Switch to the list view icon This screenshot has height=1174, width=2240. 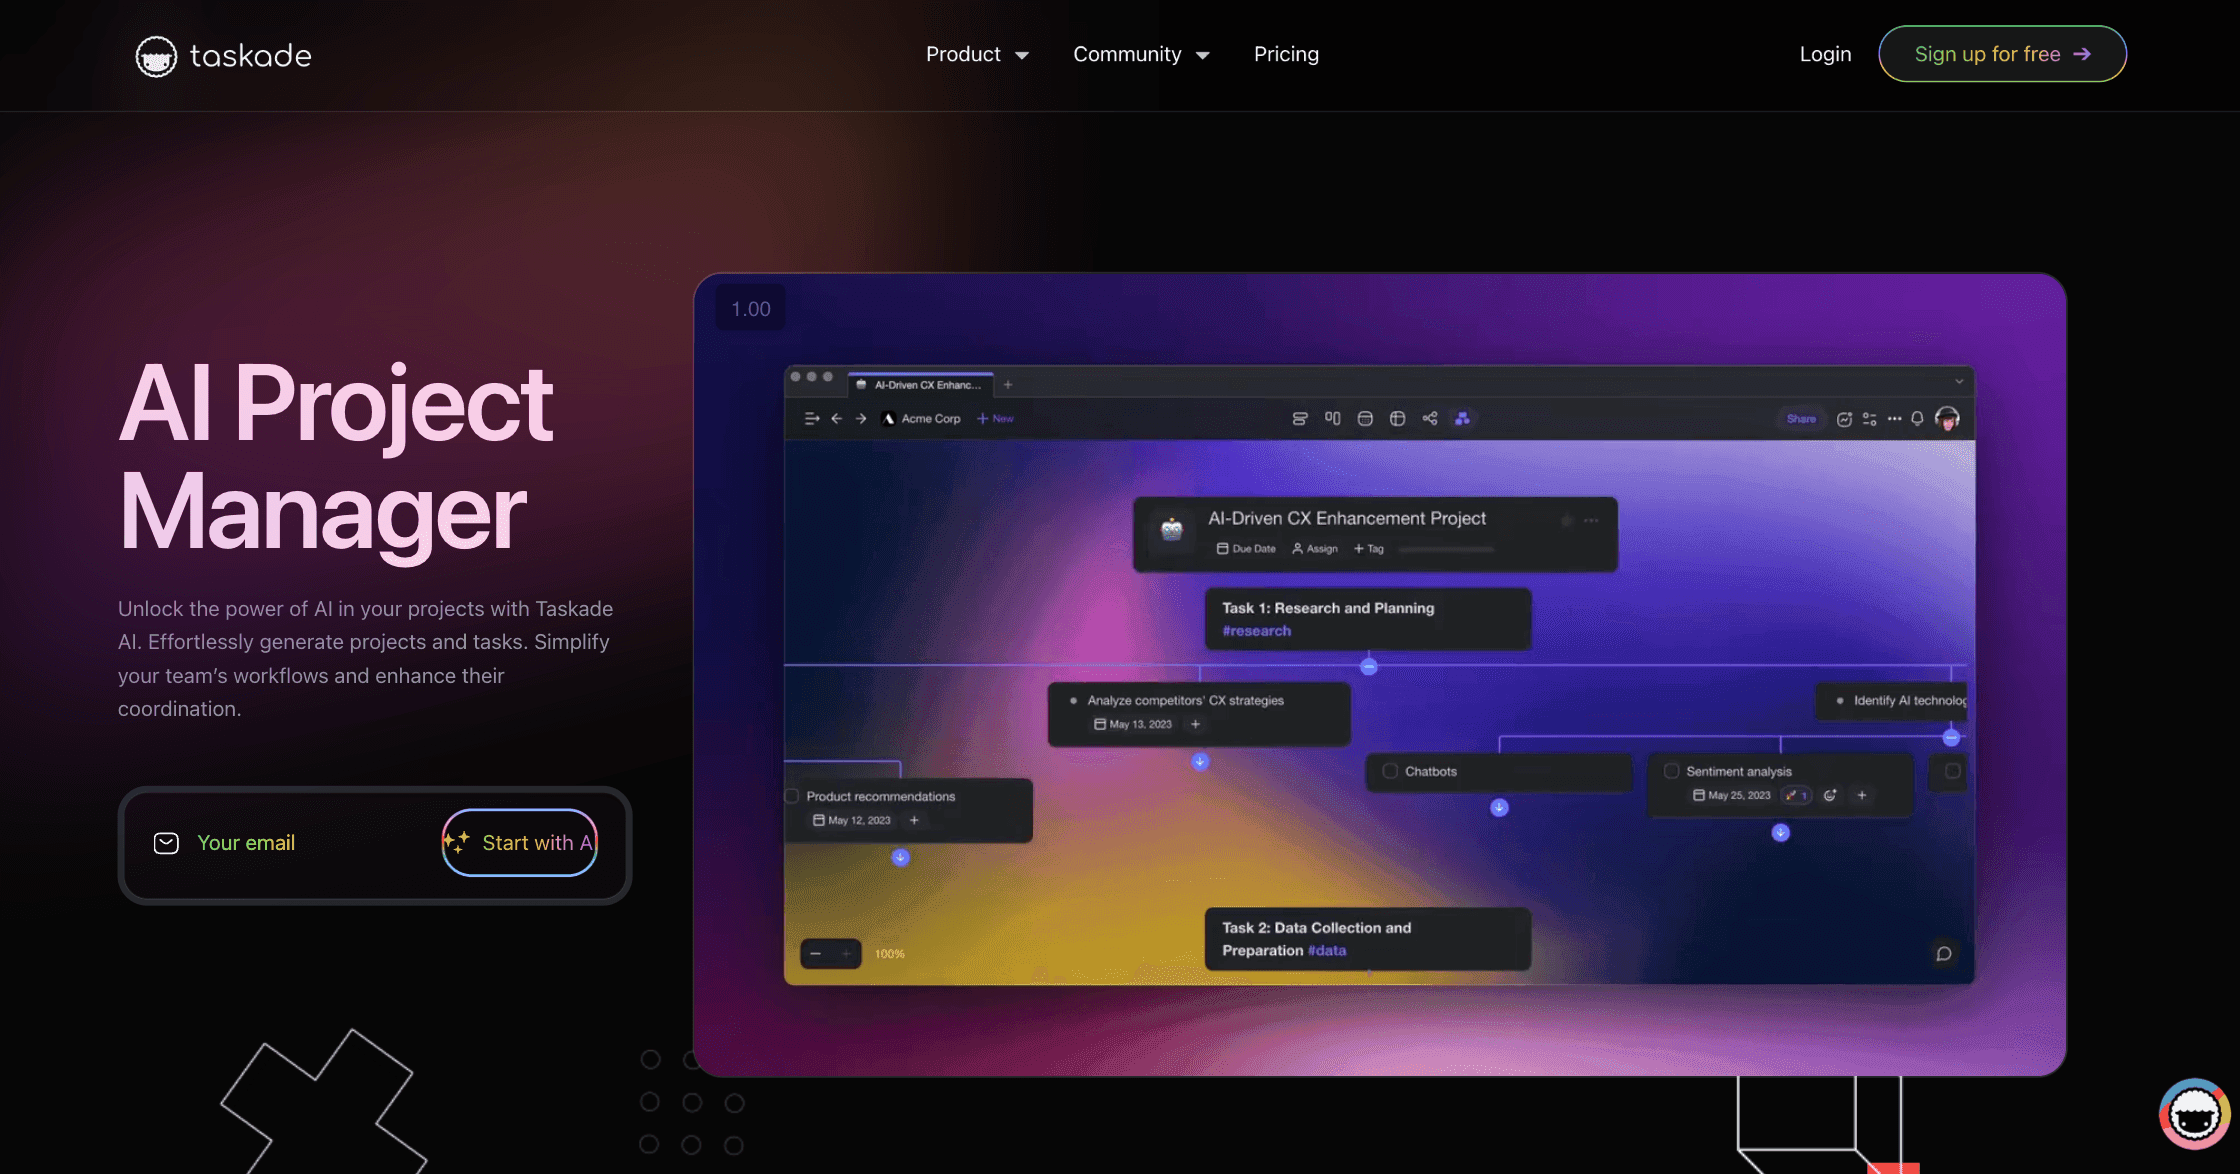(1300, 419)
